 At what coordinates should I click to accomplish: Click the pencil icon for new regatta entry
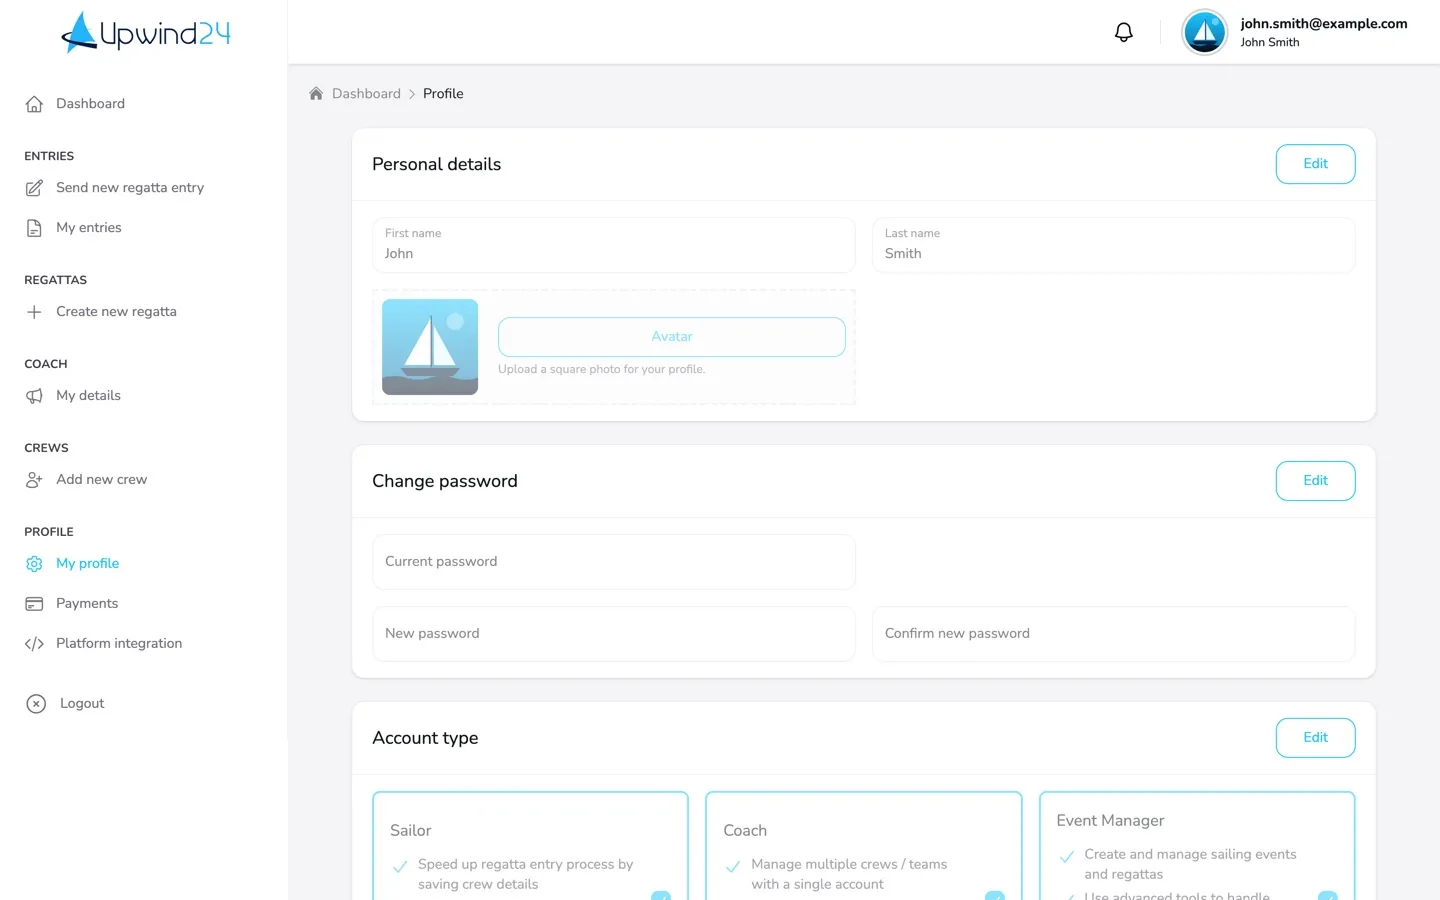(34, 188)
